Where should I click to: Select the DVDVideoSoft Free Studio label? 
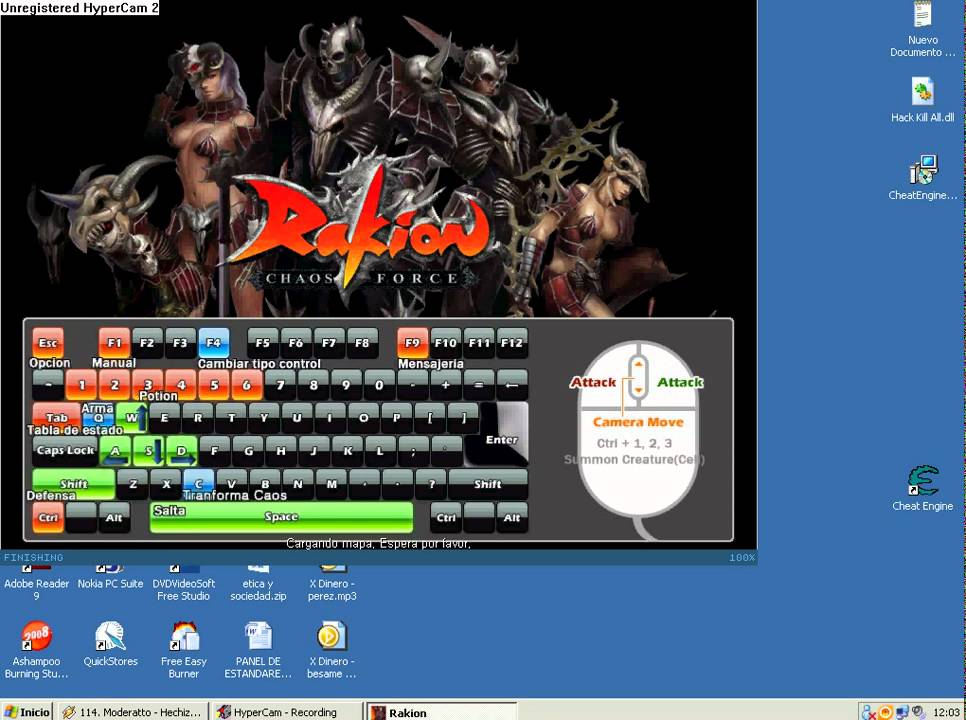click(184, 589)
